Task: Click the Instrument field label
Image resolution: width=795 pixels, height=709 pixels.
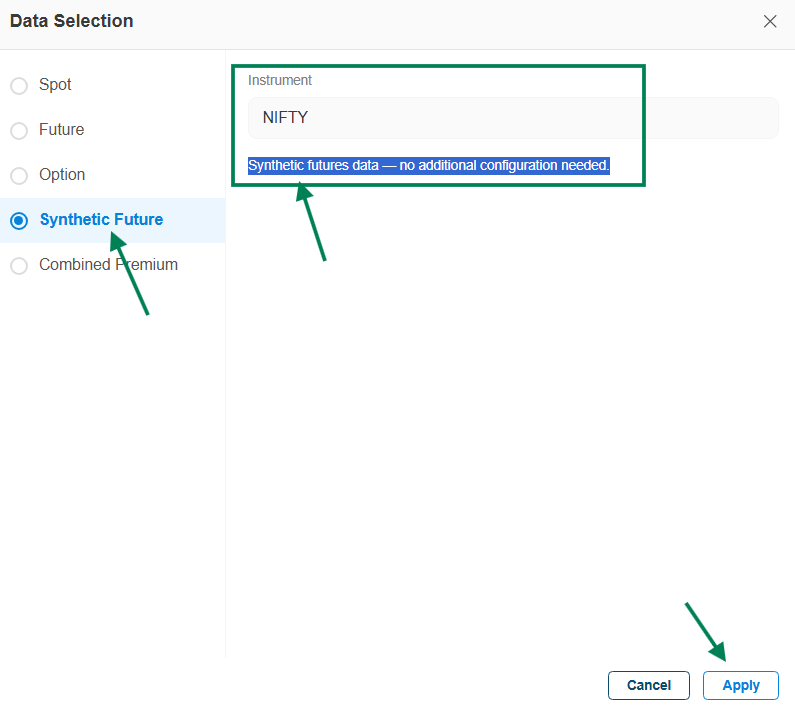Action: coord(280,80)
